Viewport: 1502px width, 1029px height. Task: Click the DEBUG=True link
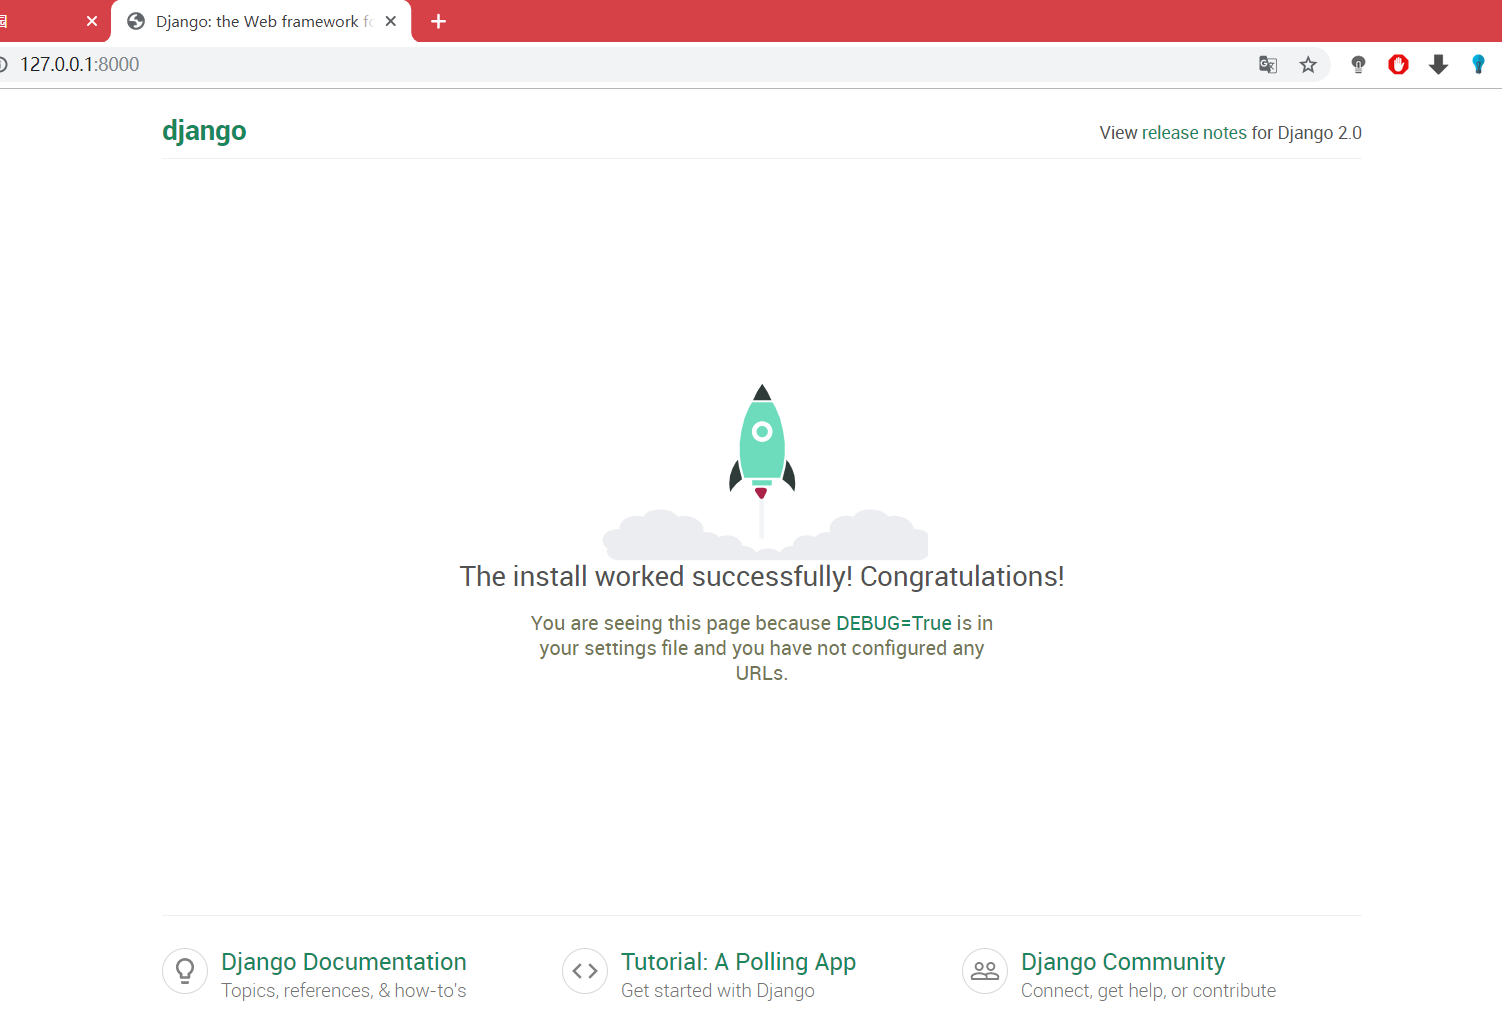coord(894,623)
